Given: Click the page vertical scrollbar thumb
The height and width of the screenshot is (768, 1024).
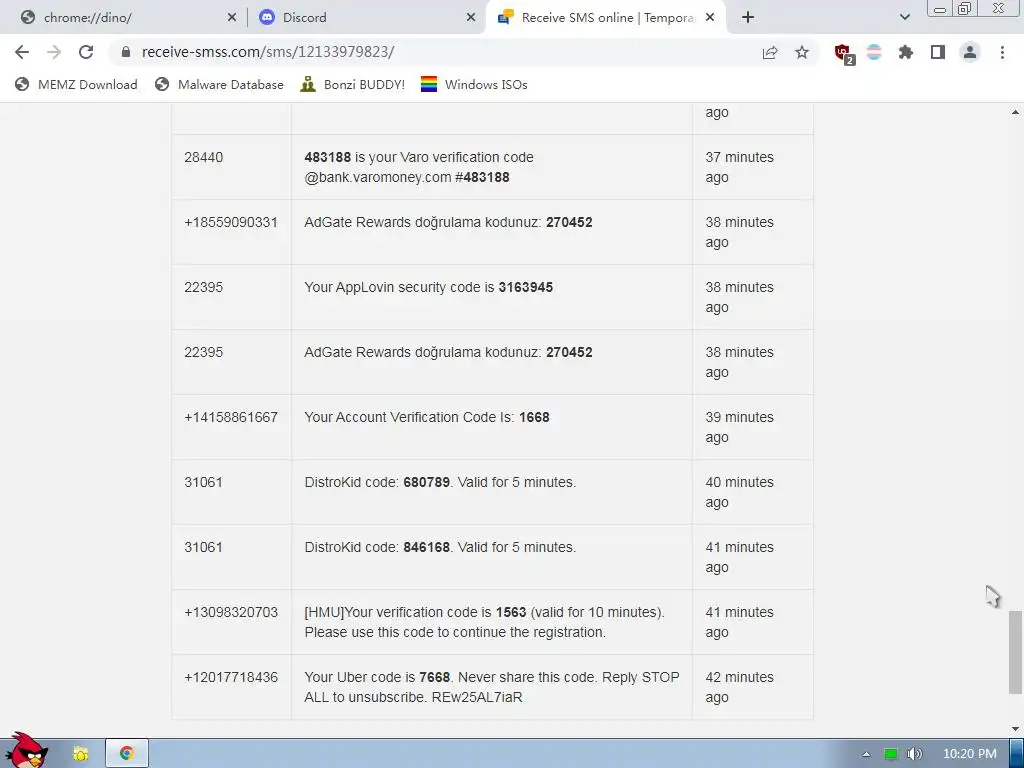Looking at the screenshot, I should tap(1014, 653).
